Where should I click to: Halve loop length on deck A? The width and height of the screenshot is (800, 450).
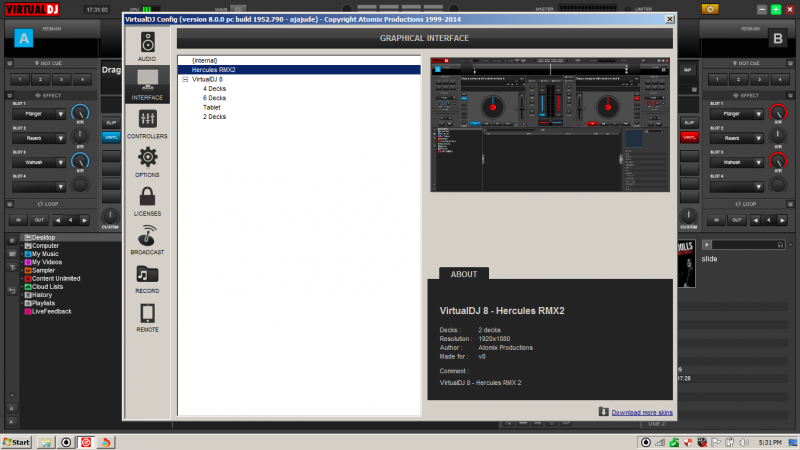point(58,220)
